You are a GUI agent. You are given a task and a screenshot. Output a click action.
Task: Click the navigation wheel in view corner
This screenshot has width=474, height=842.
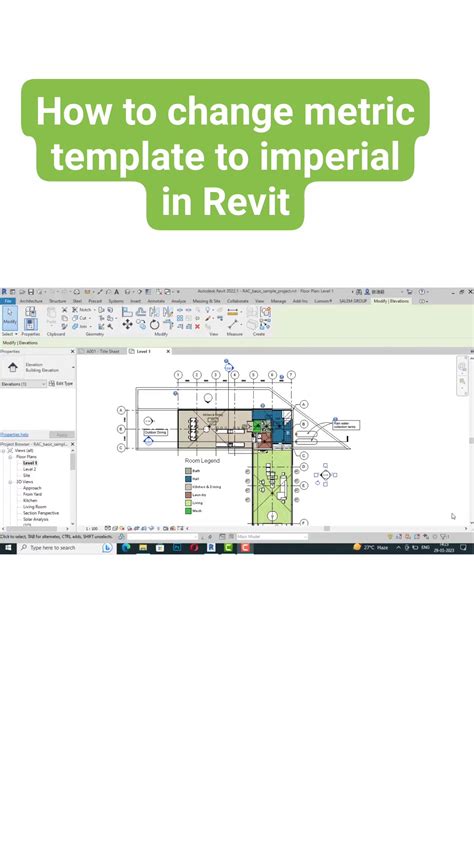tap(462, 367)
